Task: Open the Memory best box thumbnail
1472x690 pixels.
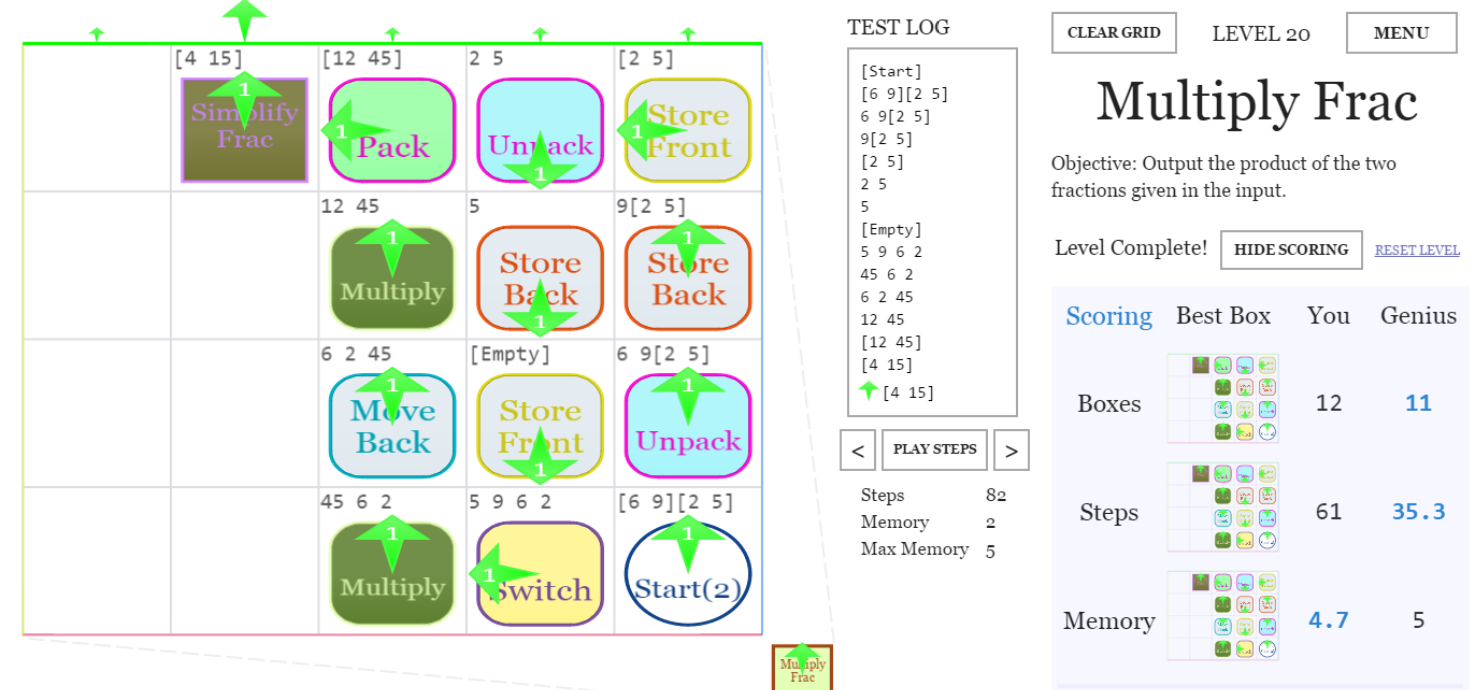Action: click(1223, 616)
